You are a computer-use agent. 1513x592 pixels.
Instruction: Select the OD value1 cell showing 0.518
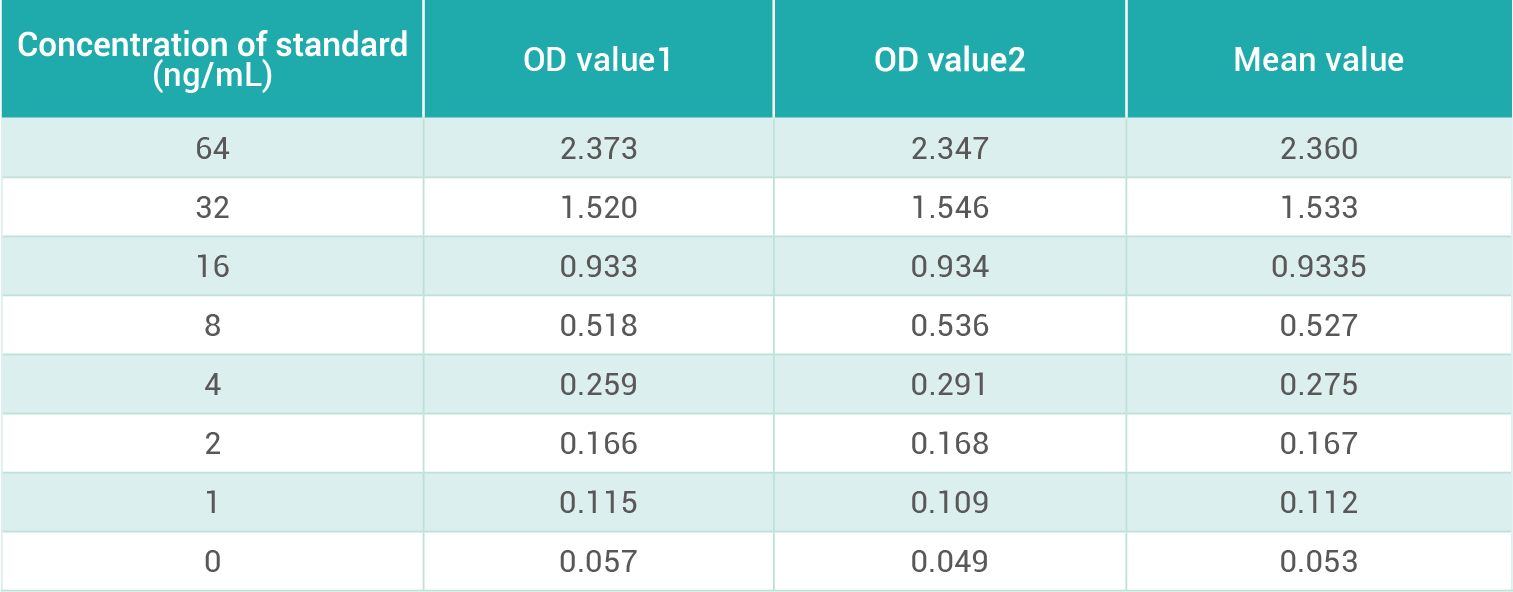[x=598, y=326]
